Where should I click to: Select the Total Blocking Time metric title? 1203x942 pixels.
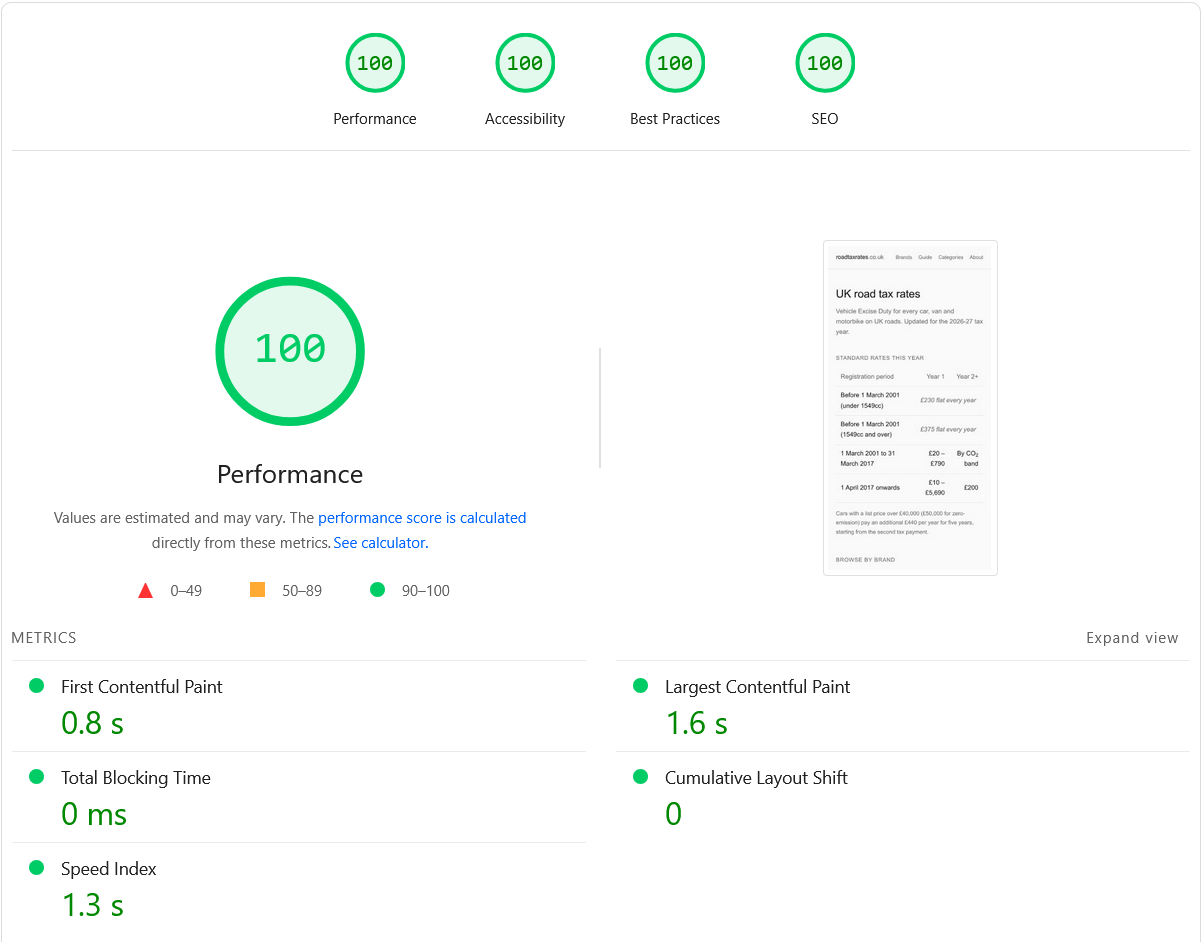pyautogui.click(x=136, y=778)
